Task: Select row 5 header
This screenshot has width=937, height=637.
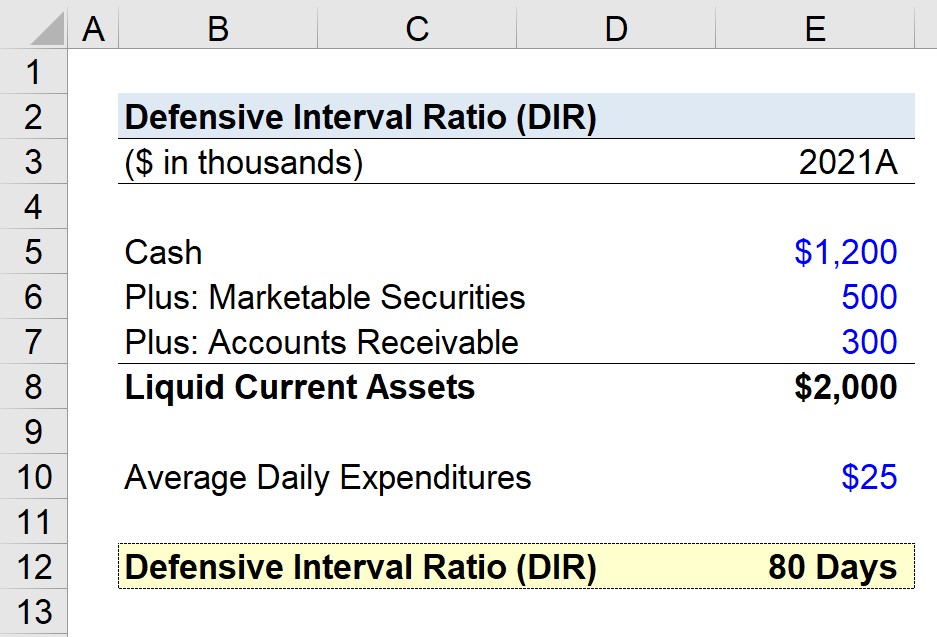Action: click(x=33, y=252)
